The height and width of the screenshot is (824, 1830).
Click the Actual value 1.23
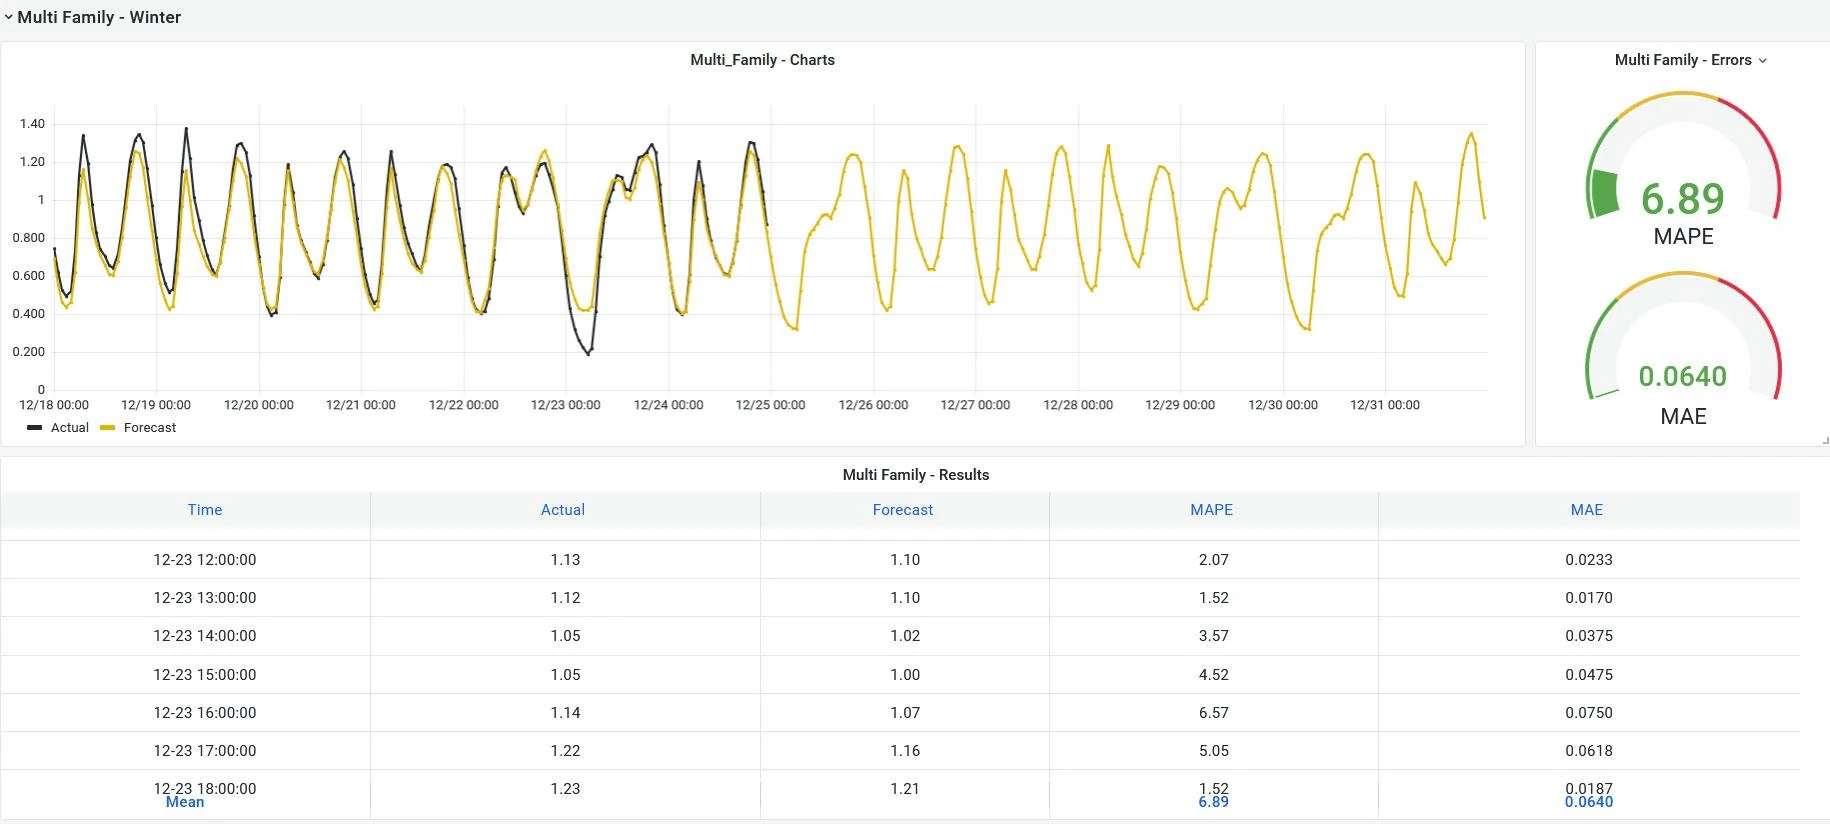565,789
